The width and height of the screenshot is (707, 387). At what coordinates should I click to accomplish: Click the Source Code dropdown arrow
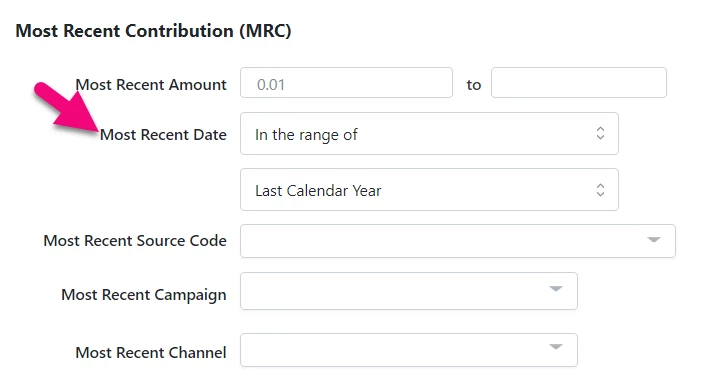pyautogui.click(x=654, y=240)
